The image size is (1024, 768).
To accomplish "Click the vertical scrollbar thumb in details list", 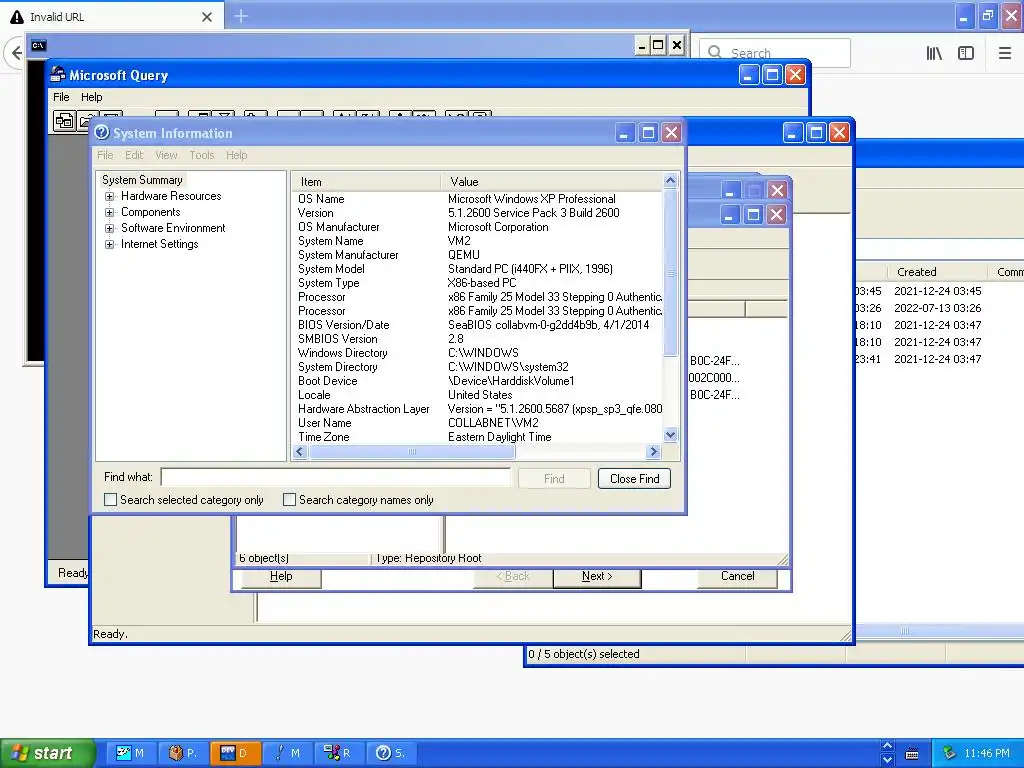I will point(670,273).
